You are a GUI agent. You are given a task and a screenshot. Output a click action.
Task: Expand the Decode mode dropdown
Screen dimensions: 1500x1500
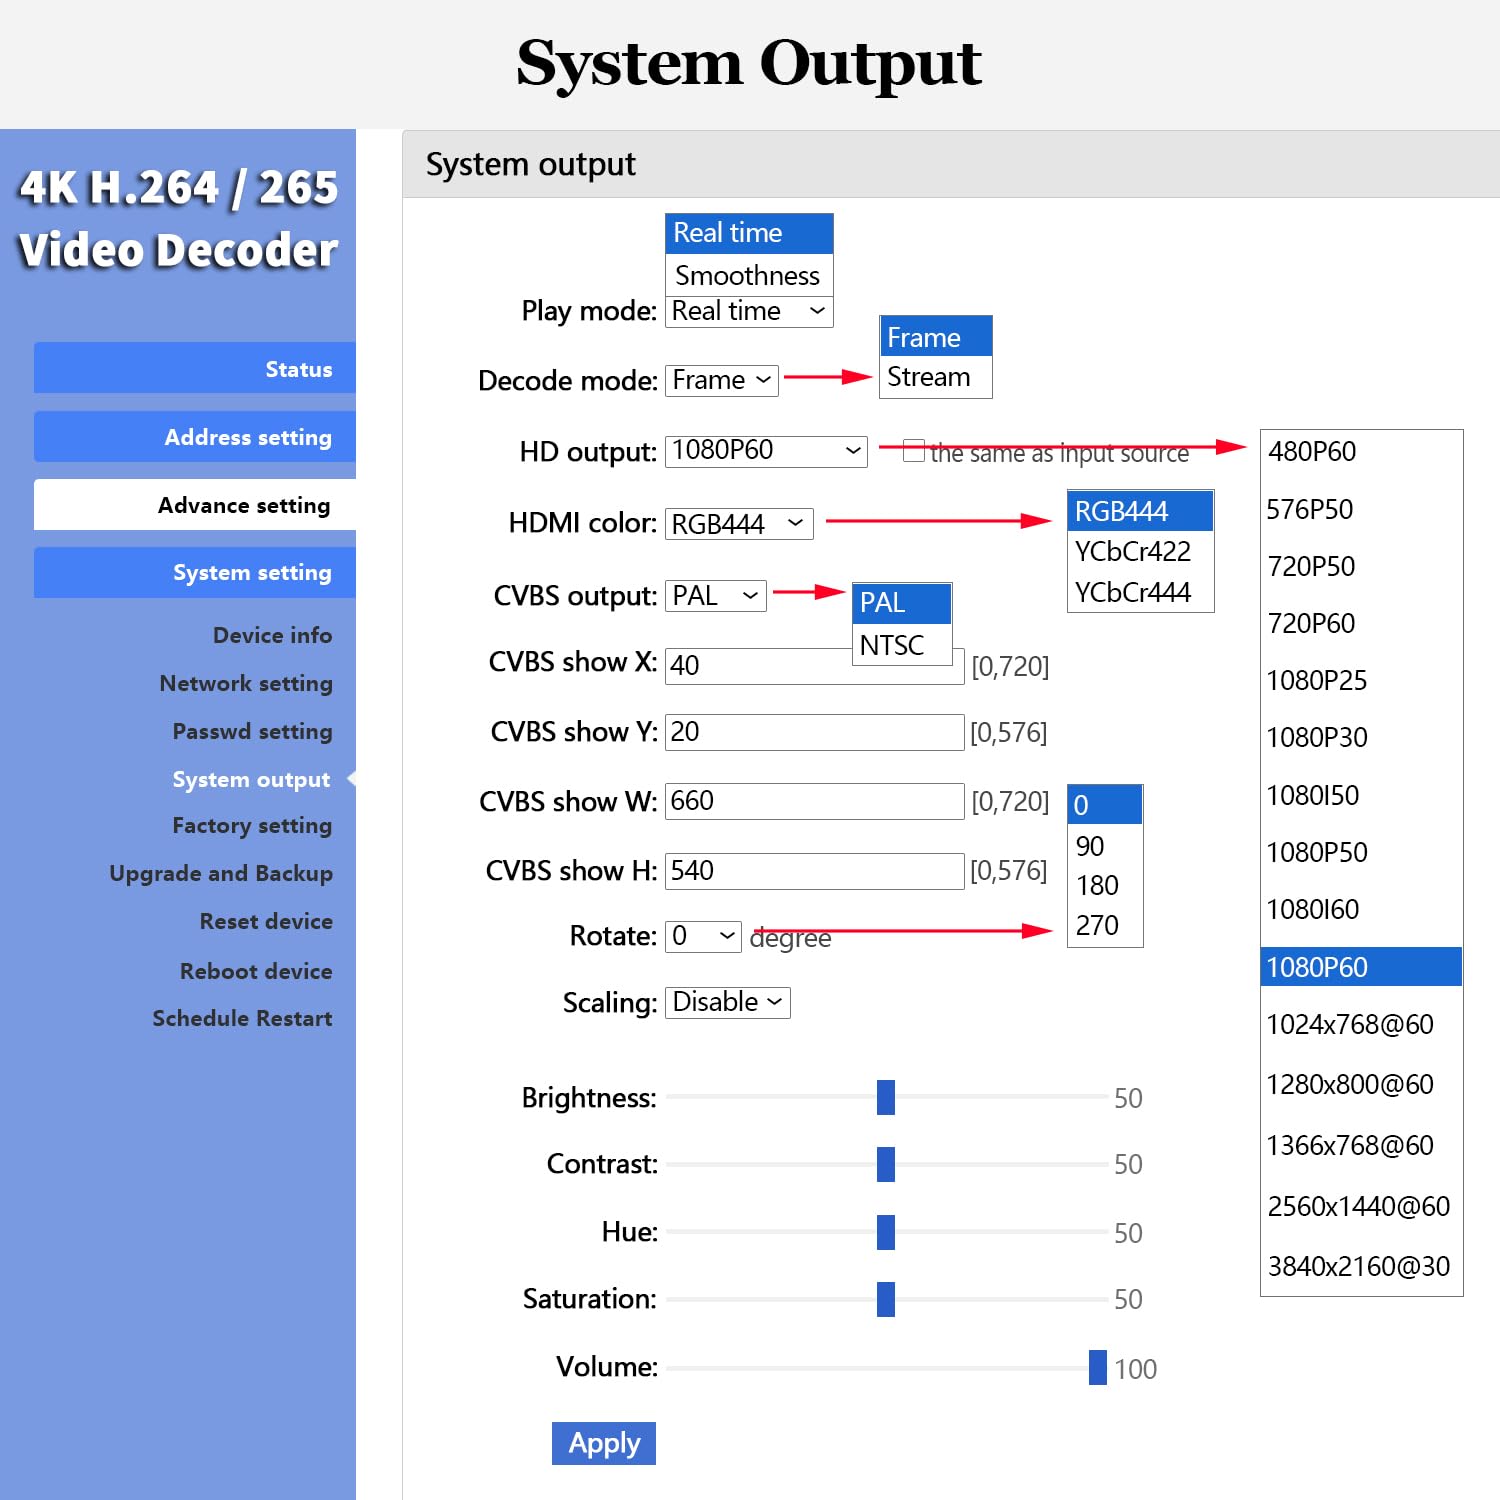point(721,380)
